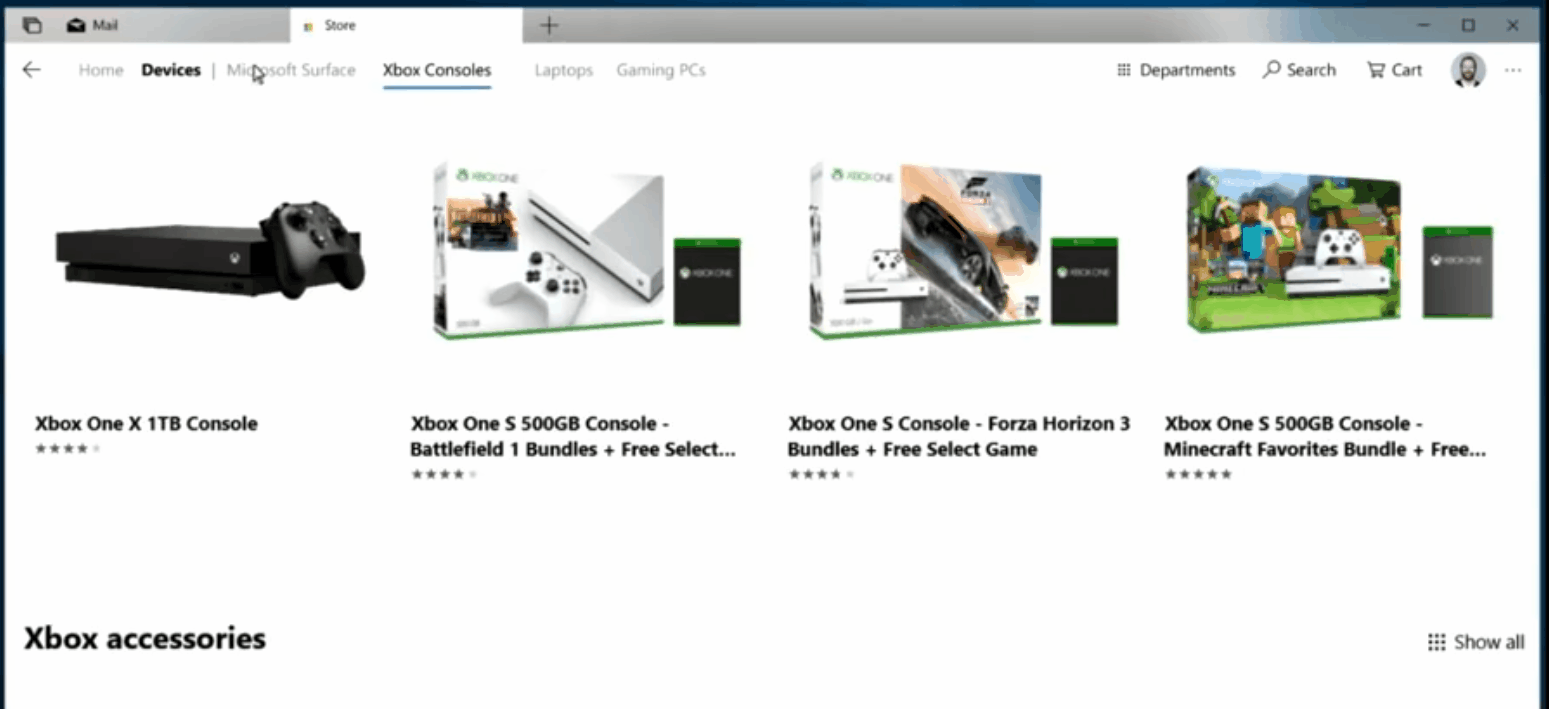Go back with the back arrow
Image resolution: width=1549 pixels, height=709 pixels.
[32, 70]
